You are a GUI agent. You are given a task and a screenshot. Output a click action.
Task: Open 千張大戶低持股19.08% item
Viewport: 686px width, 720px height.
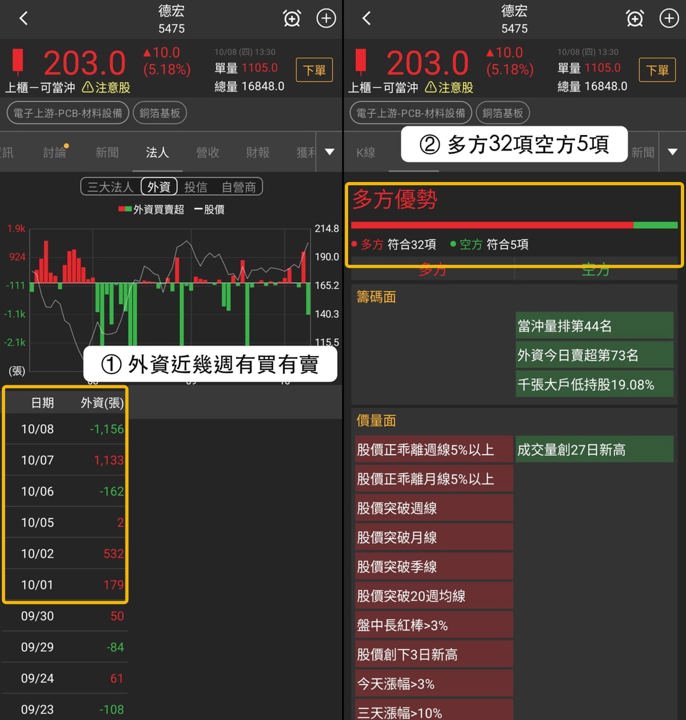click(x=595, y=384)
